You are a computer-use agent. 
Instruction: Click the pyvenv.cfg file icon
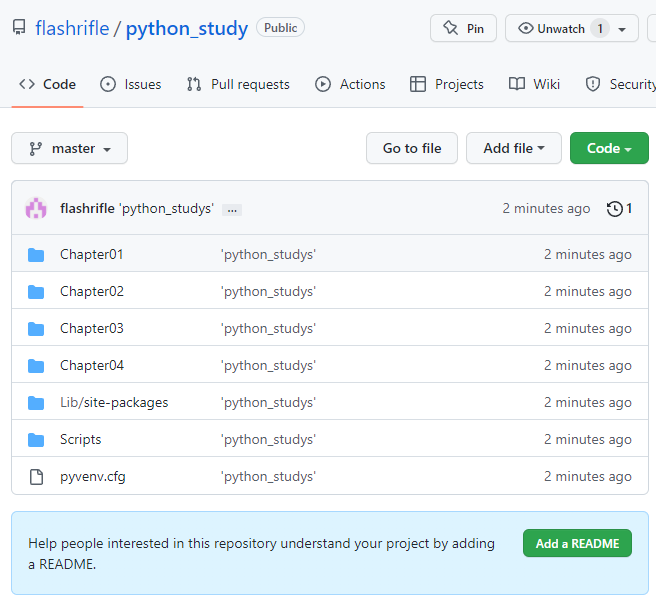point(36,477)
